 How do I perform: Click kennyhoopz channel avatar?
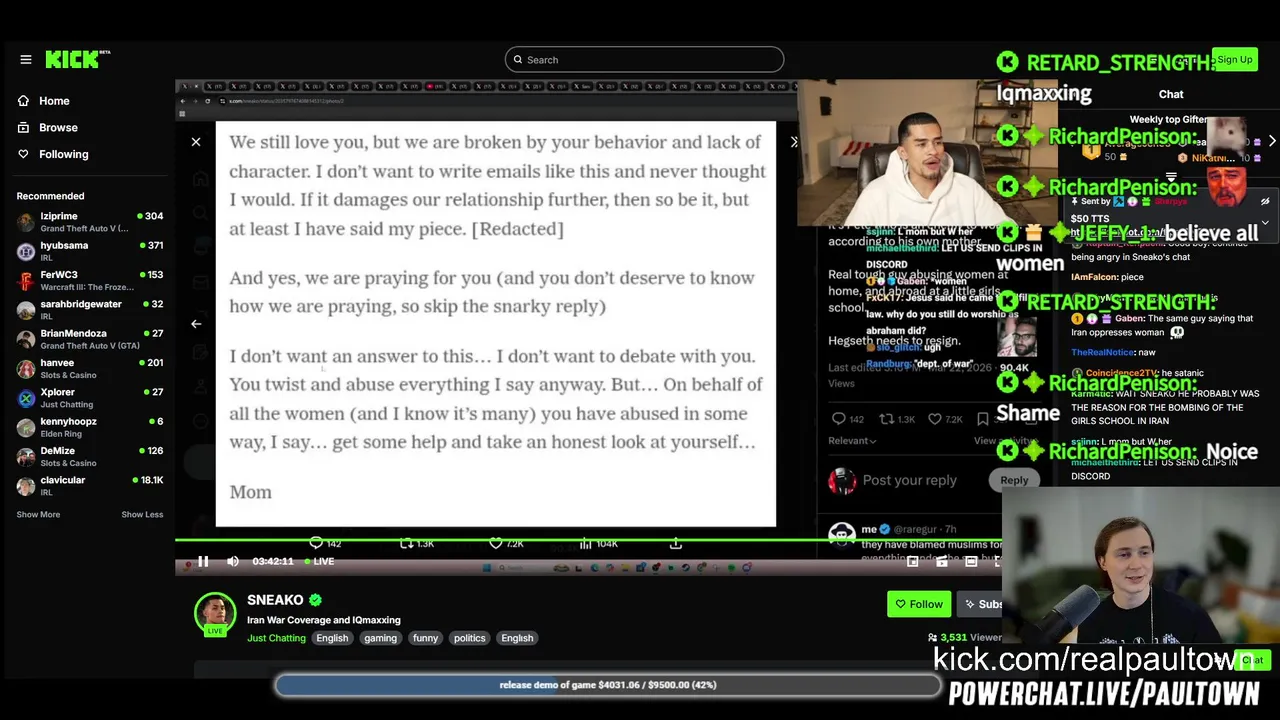tap(26, 427)
